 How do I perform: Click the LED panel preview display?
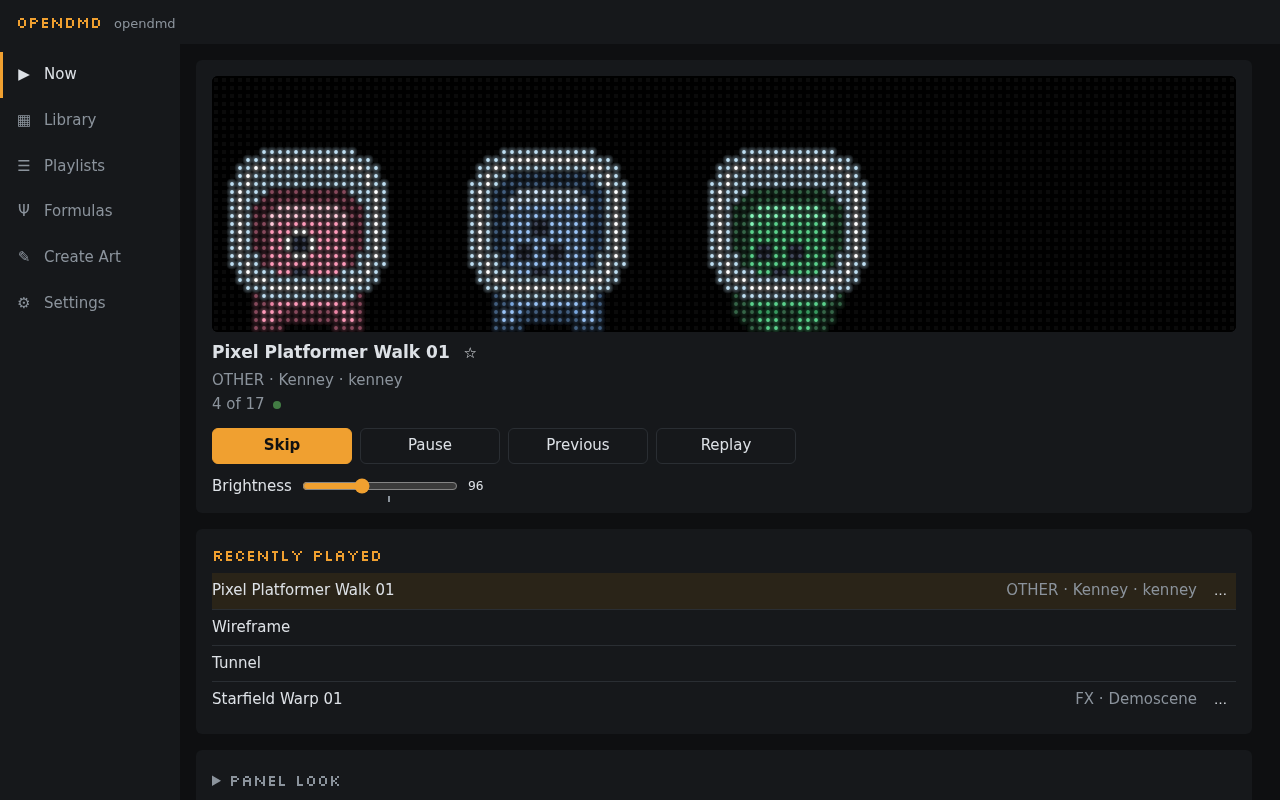tap(724, 204)
